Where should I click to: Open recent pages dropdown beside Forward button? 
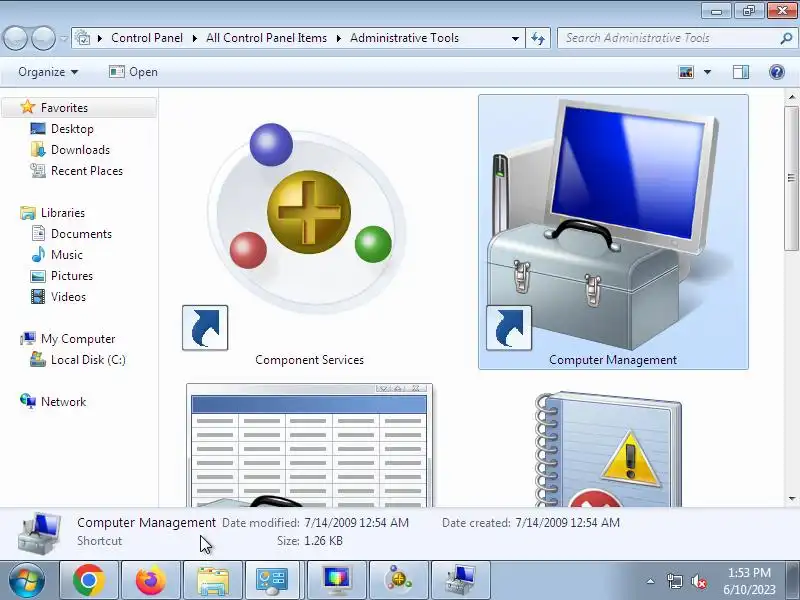pyautogui.click(x=63, y=38)
